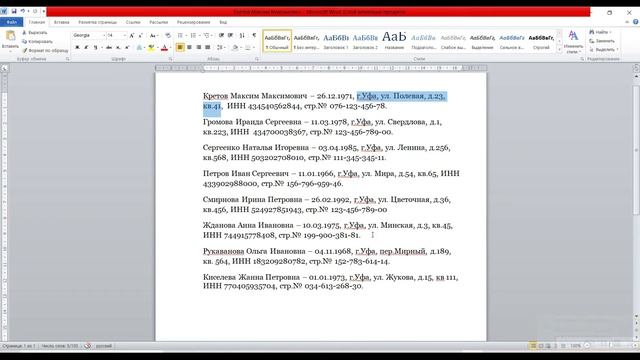Justify the text
Image resolution: width=640 pixels, height=360 pixels.
point(208,48)
